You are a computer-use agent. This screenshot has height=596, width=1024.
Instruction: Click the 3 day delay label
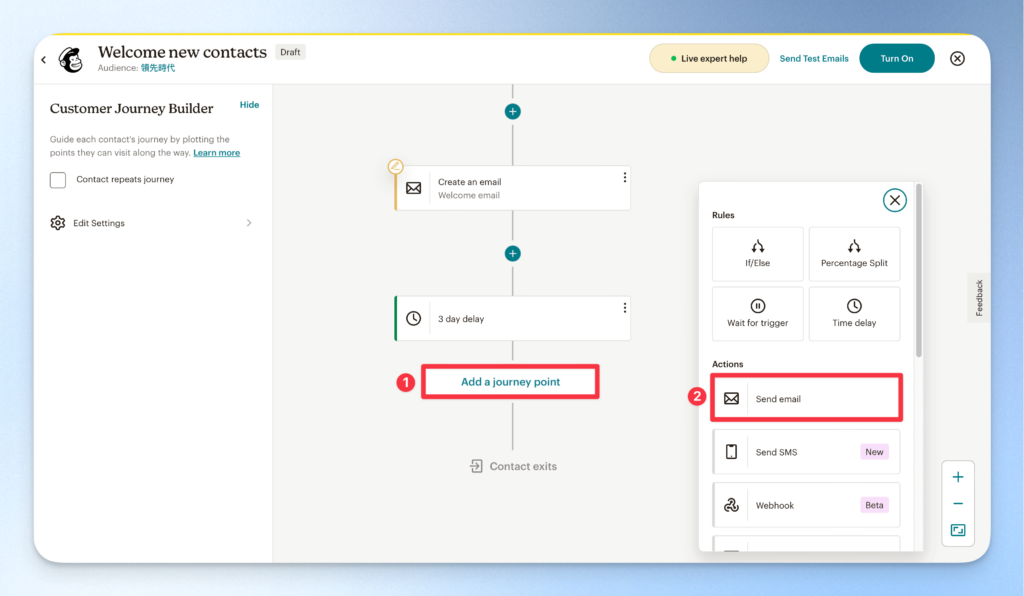460,319
